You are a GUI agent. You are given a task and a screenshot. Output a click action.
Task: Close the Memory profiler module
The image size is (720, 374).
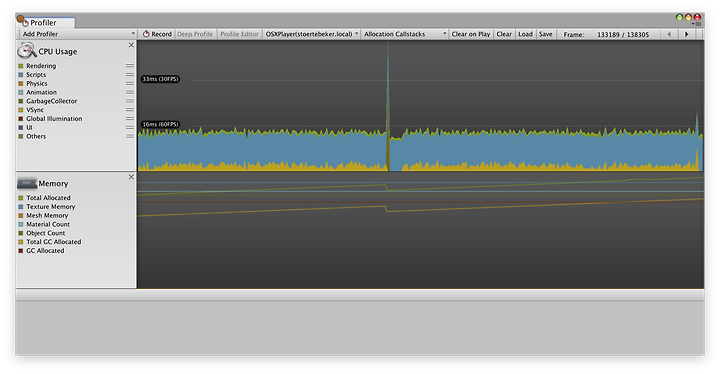131,177
